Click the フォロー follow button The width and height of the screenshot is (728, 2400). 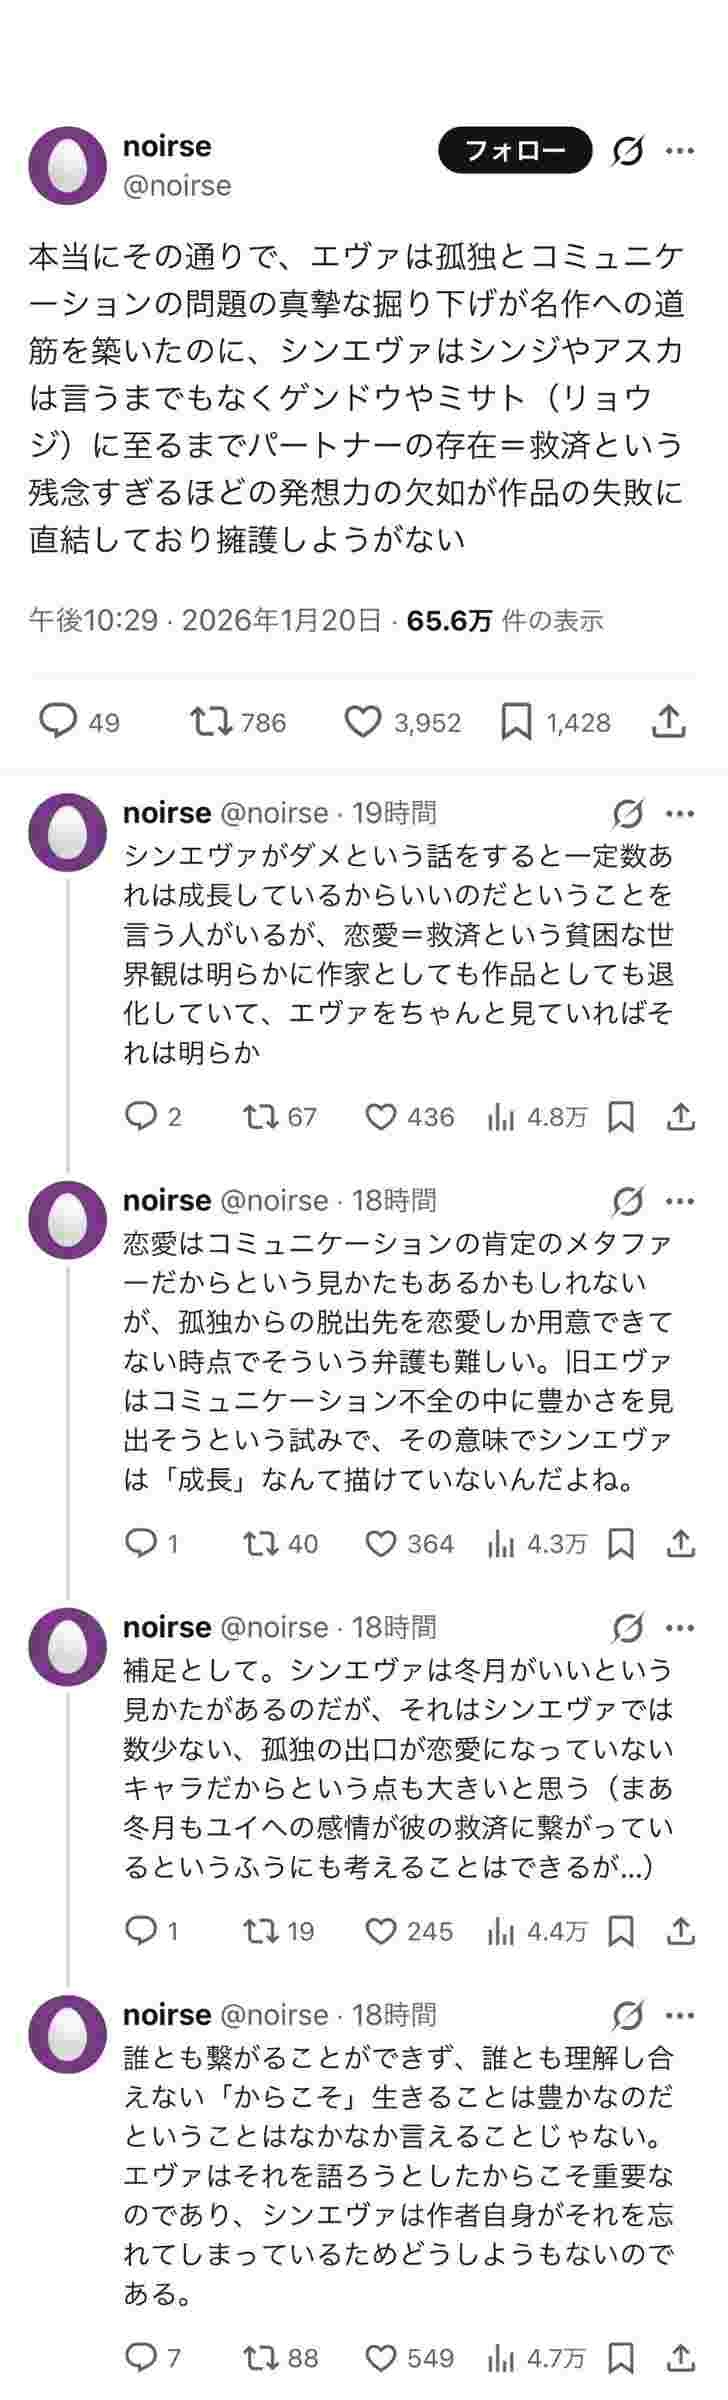(515, 151)
